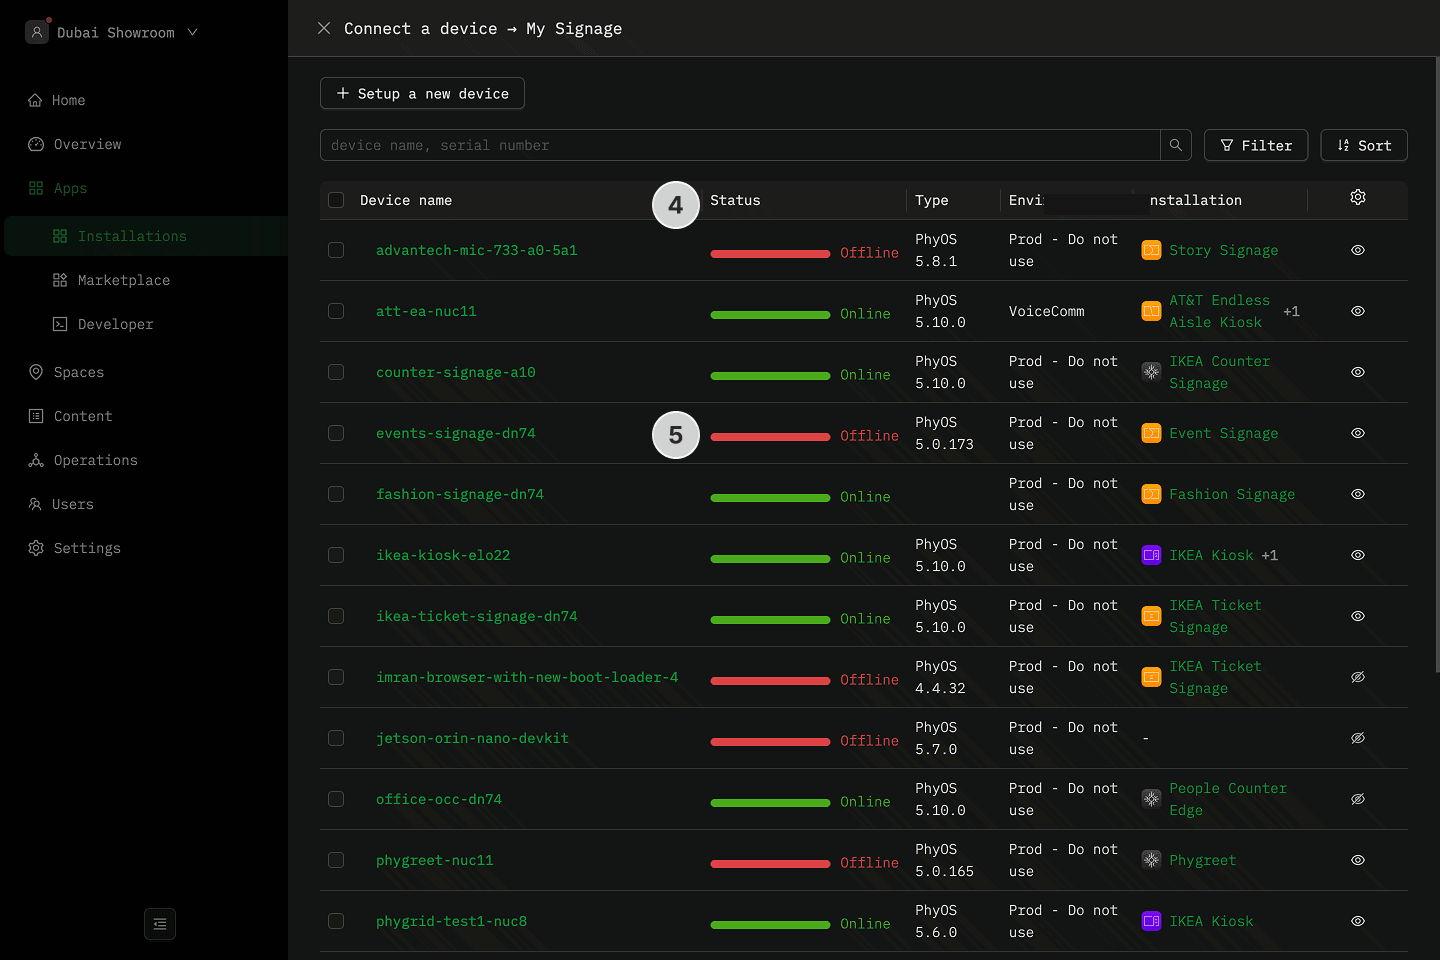1440x960 pixels.
Task: Open the Operations section
Action: (x=95, y=460)
